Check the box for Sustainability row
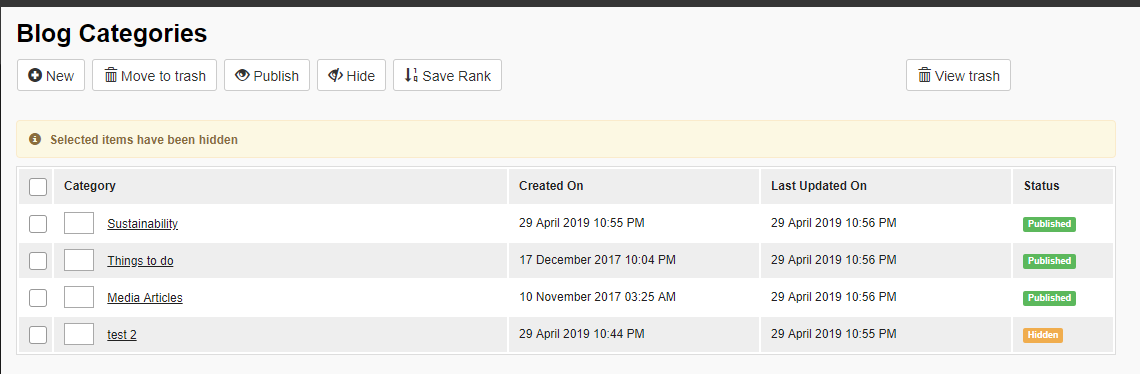The image size is (1140, 374). pyautogui.click(x=38, y=224)
